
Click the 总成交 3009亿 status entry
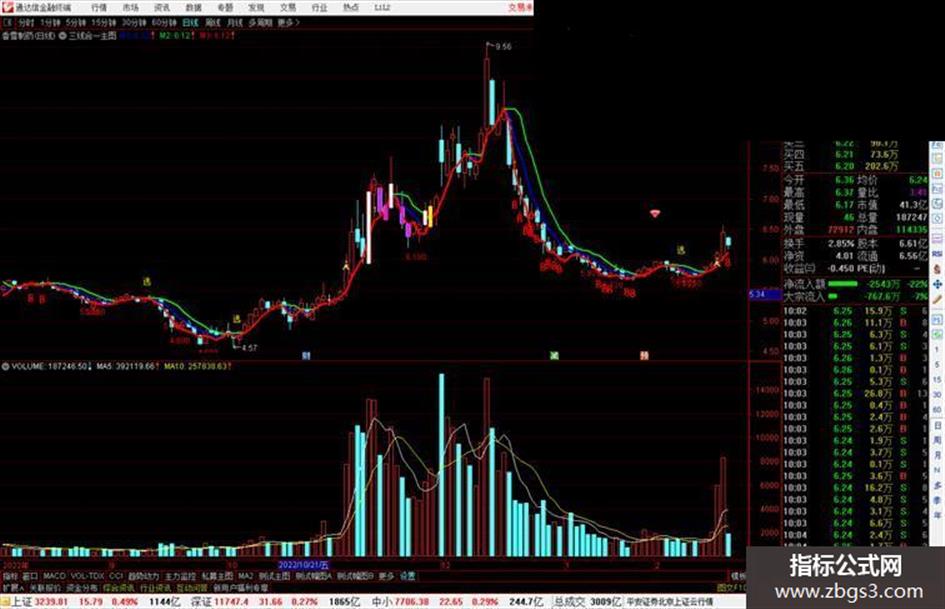[x=588, y=602]
